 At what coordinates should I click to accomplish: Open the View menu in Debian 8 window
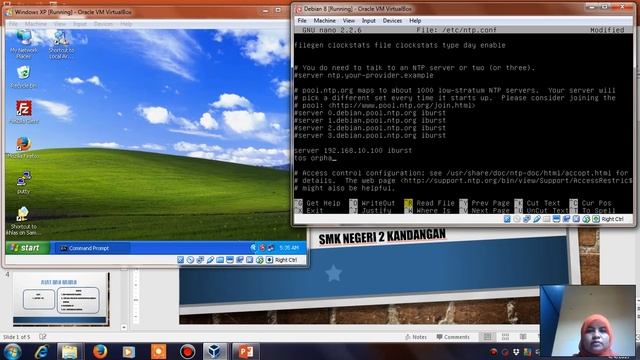(x=348, y=20)
